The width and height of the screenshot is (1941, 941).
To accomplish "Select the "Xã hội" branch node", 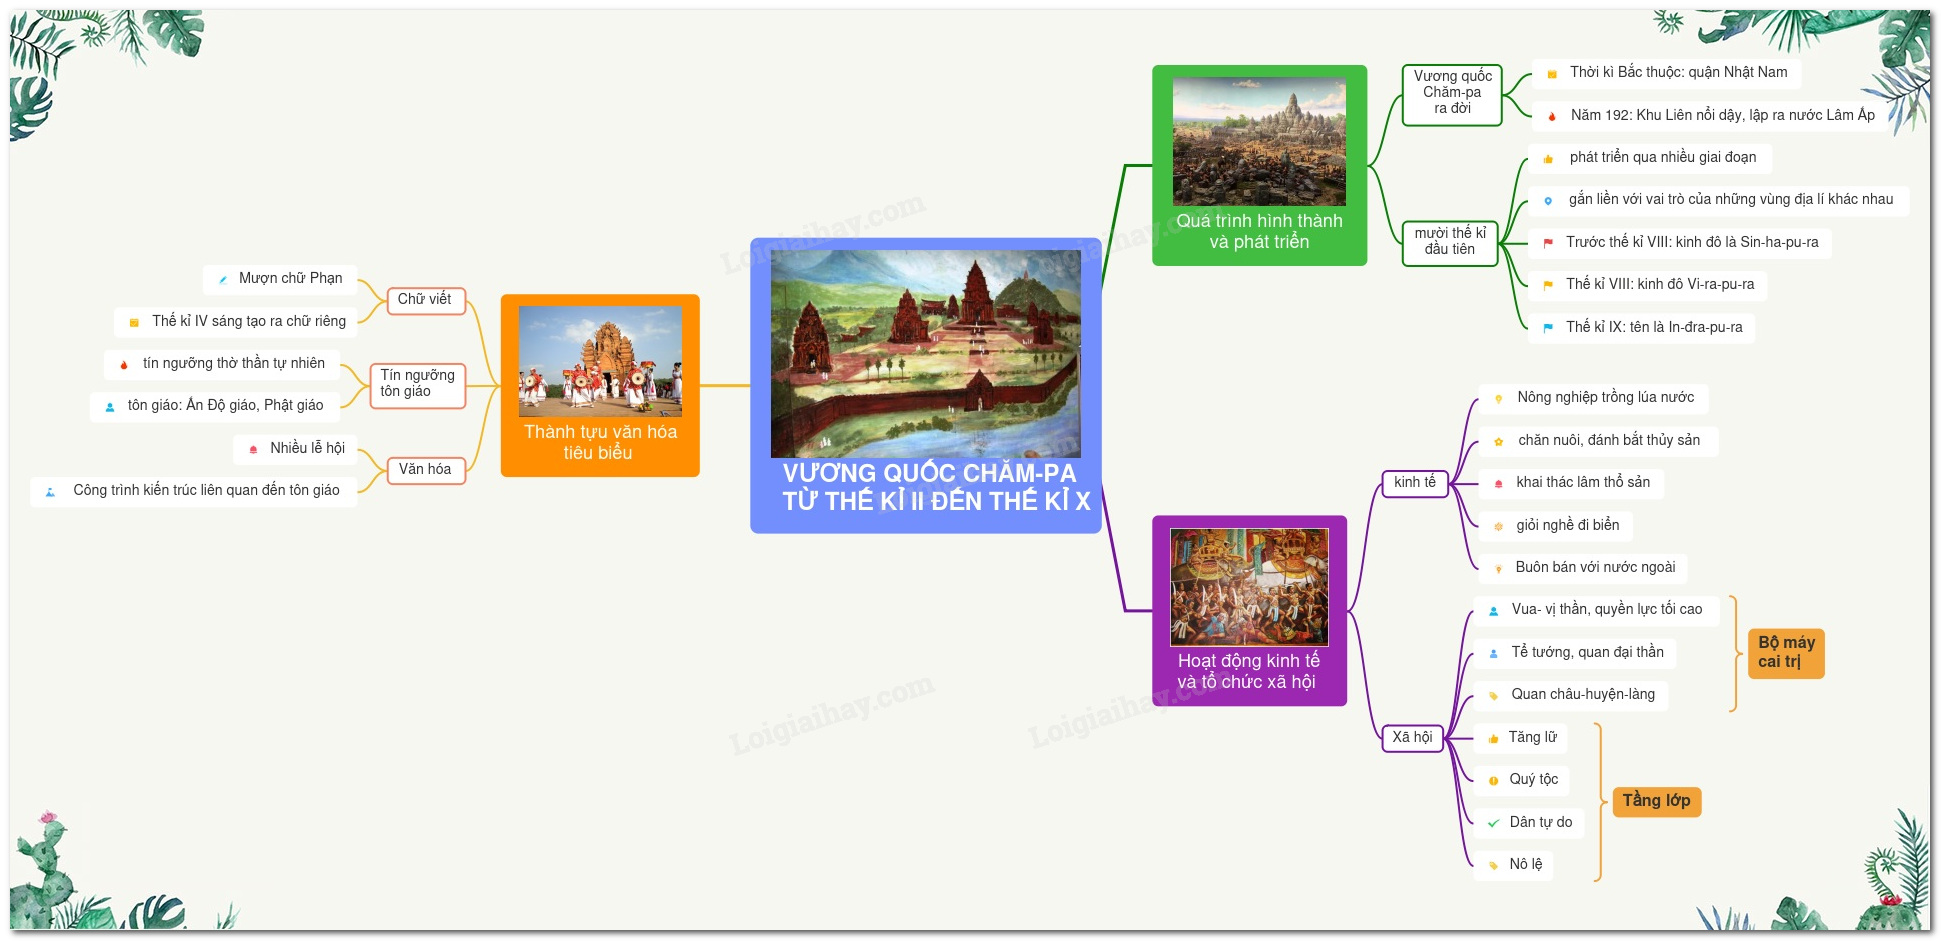I will [x=1412, y=738].
